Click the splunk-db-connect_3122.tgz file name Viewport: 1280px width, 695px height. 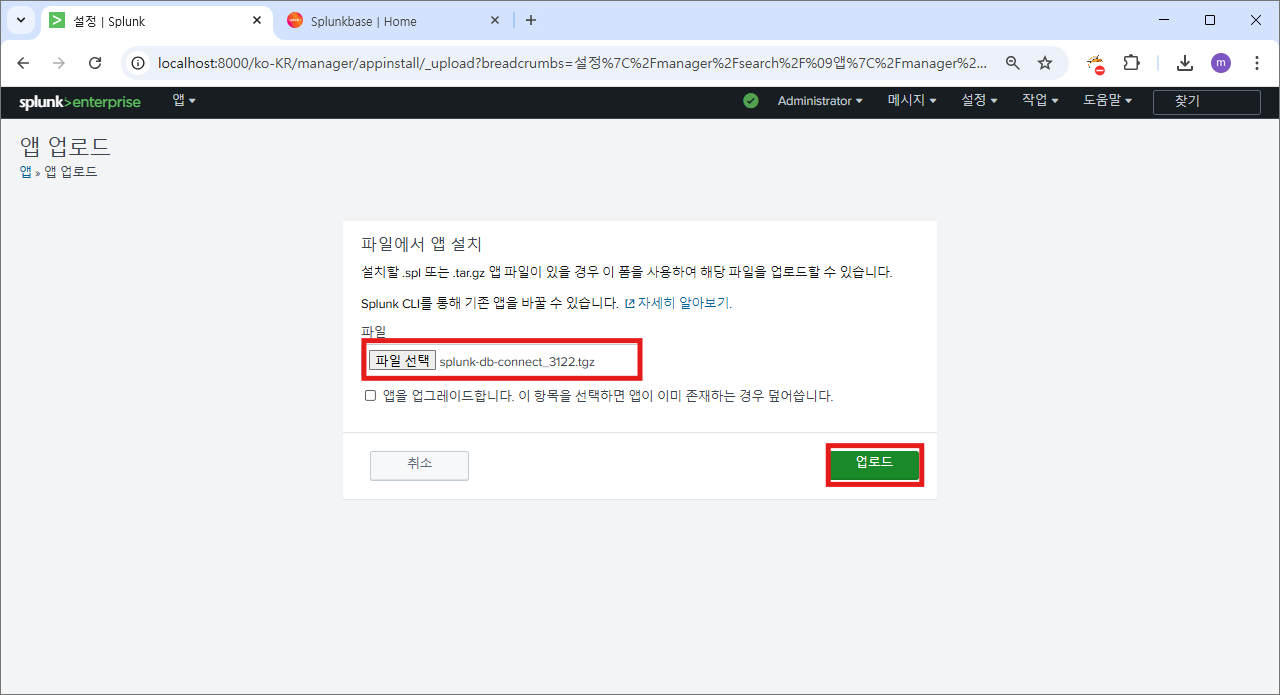517,362
